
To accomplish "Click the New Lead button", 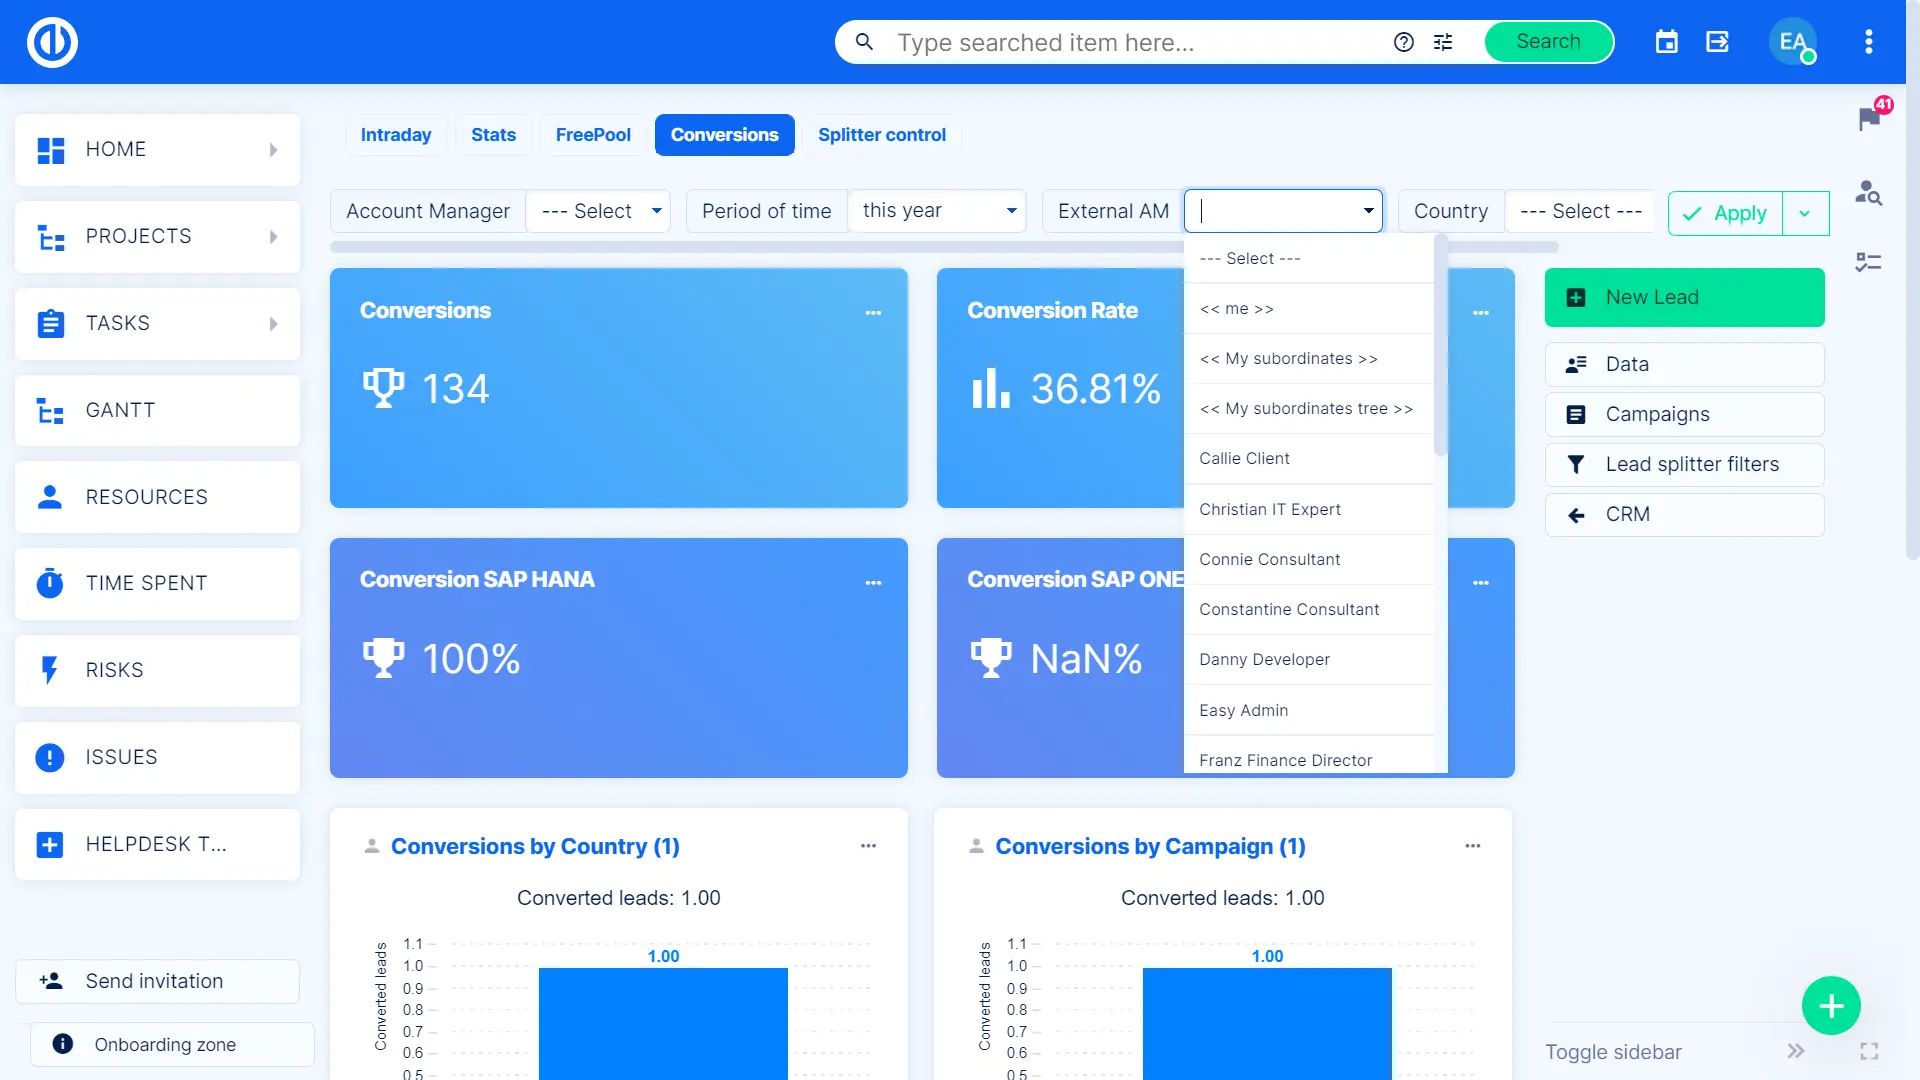I will [x=1684, y=297].
